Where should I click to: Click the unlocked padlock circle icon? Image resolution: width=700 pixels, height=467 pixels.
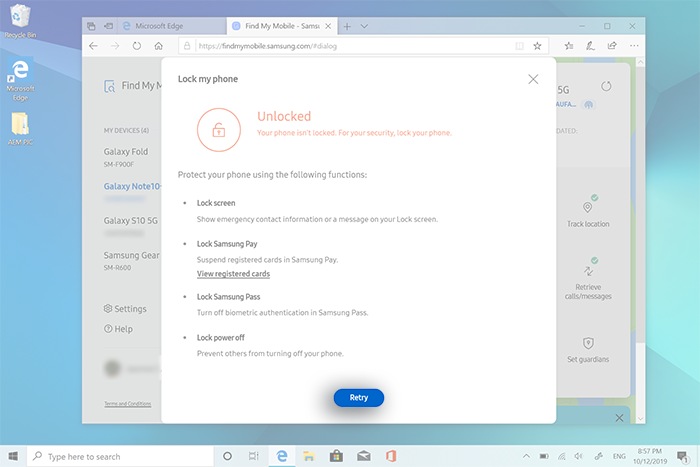coord(219,130)
